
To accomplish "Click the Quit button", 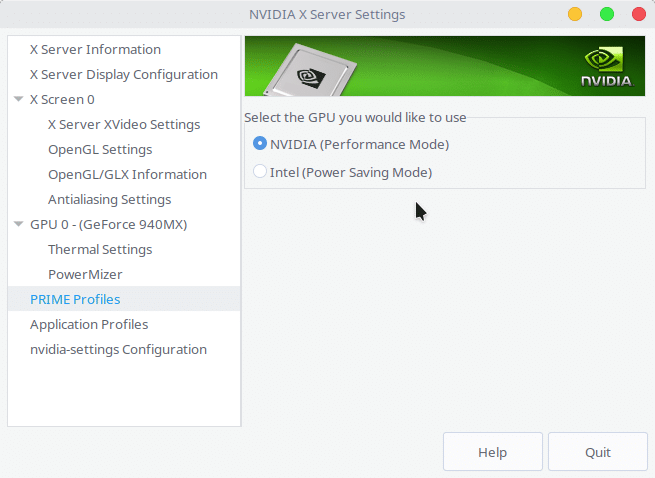I will (x=598, y=452).
